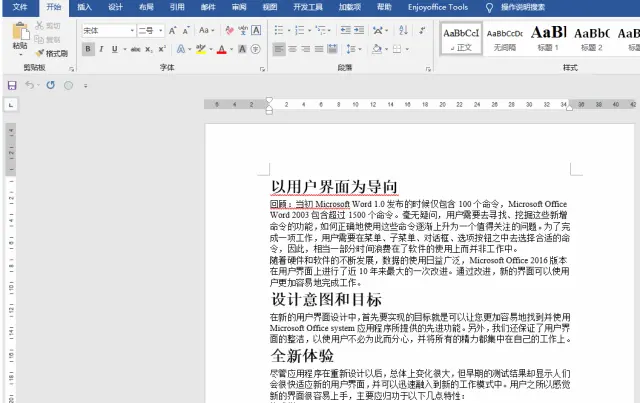This screenshot has width=640, height=403.
Task: Apply the 正文 (Normal) style
Action: click(461, 39)
